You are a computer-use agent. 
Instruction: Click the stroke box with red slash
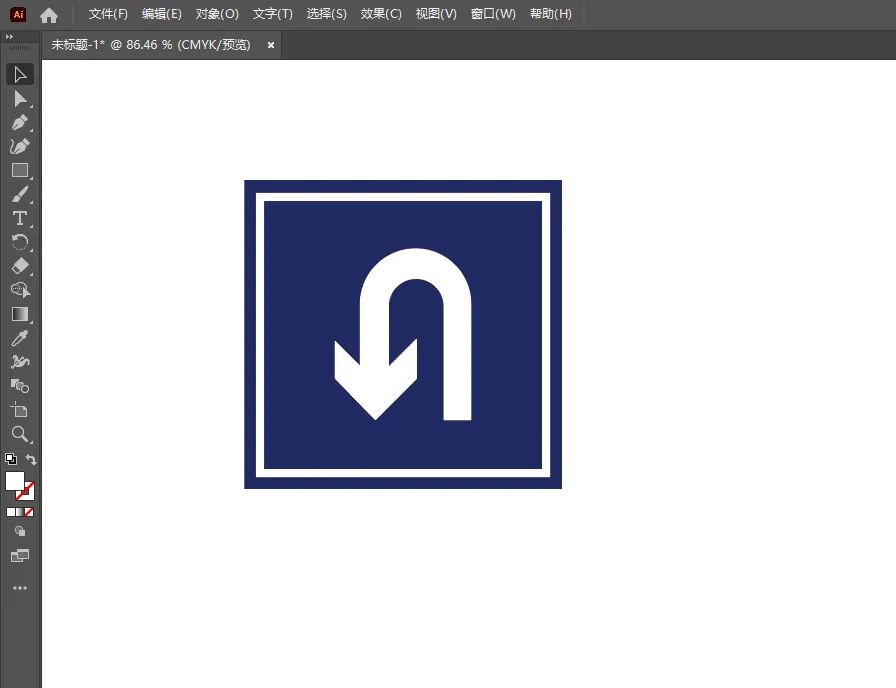pyautogui.click(x=29, y=494)
